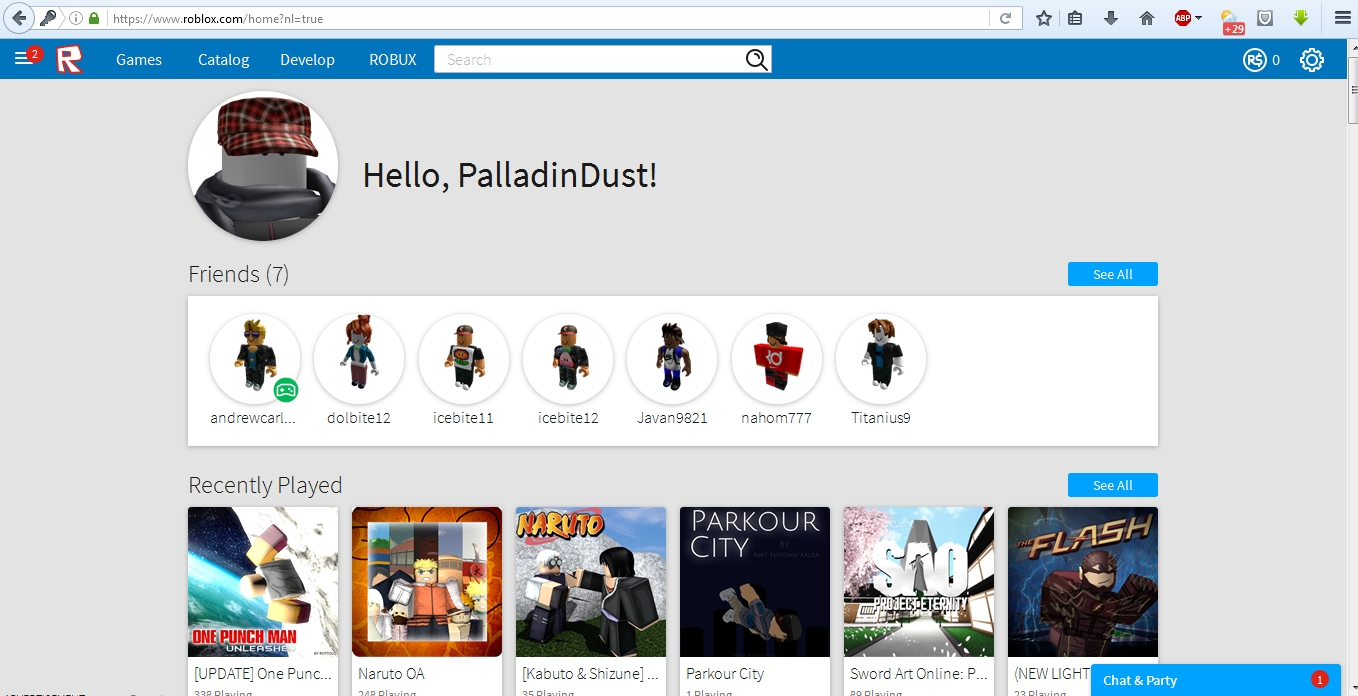Click the green download arrow extension
Viewport: 1358px width, 696px height.
1301,18
